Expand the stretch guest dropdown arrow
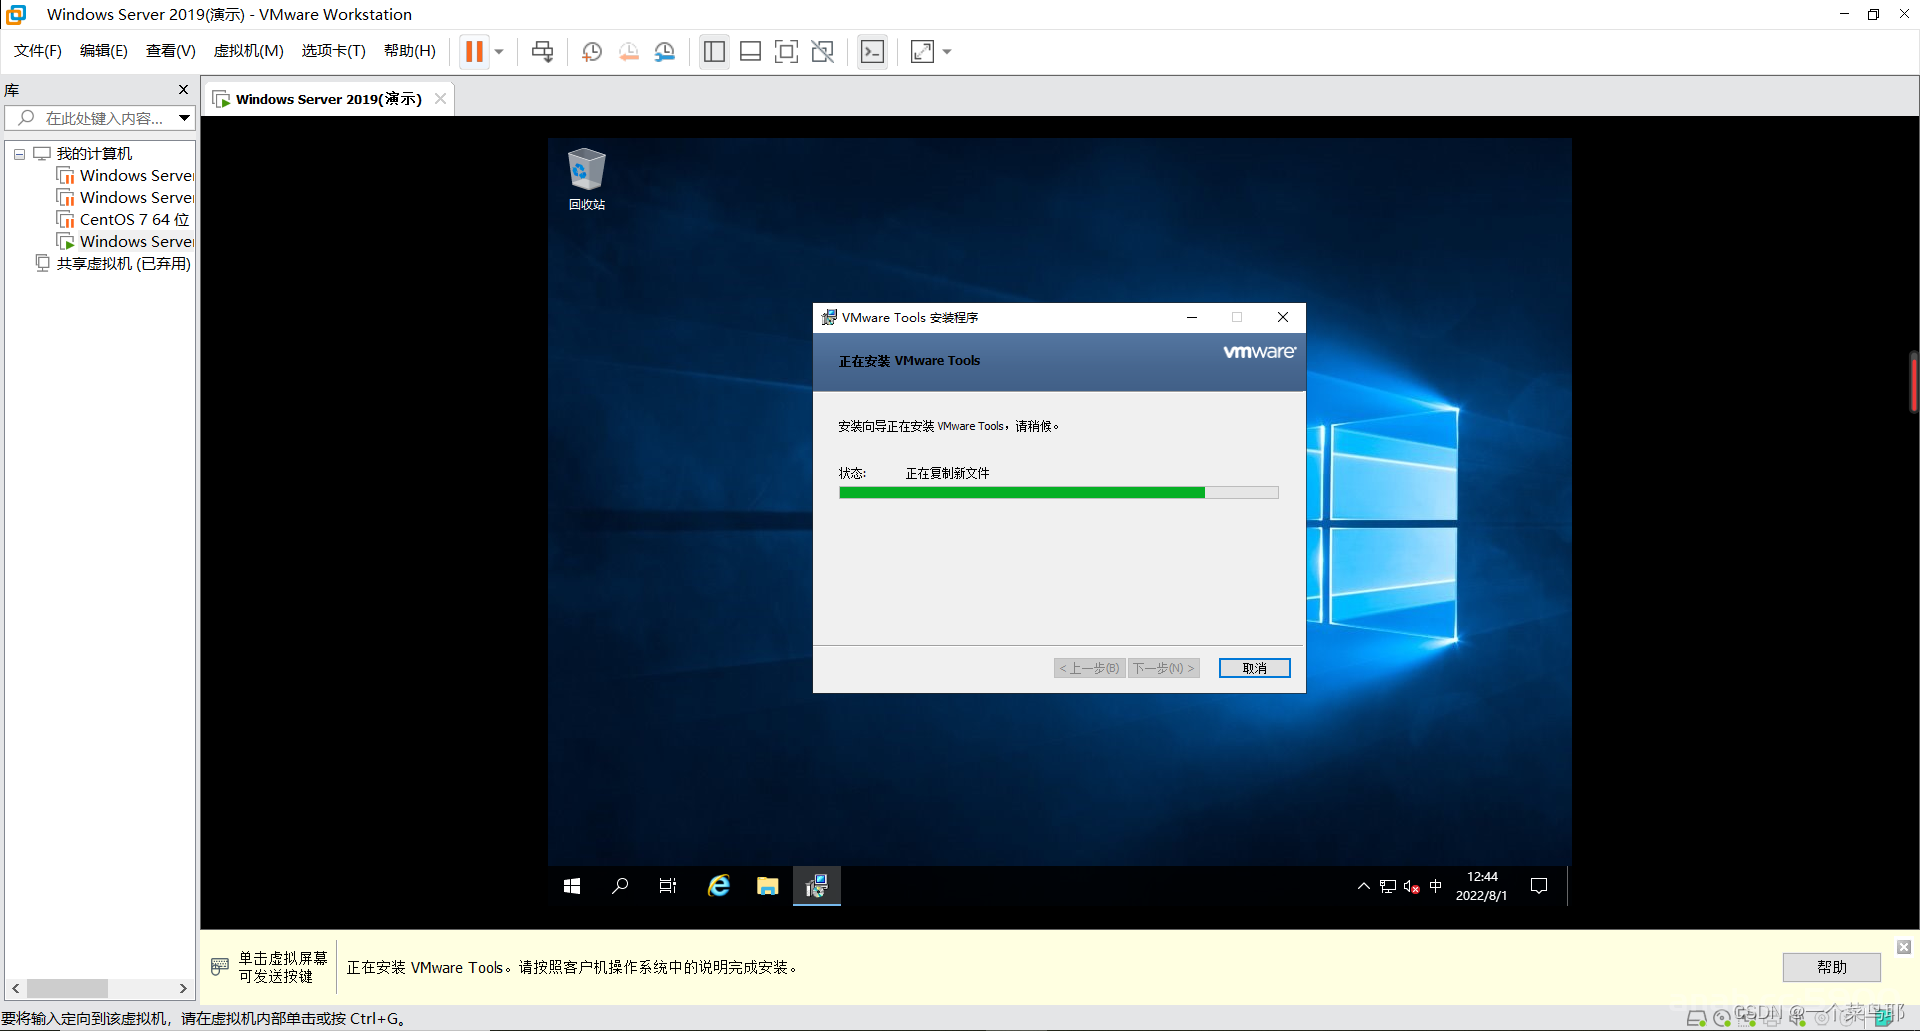Screen dimensions: 1920x1031 [x=947, y=51]
